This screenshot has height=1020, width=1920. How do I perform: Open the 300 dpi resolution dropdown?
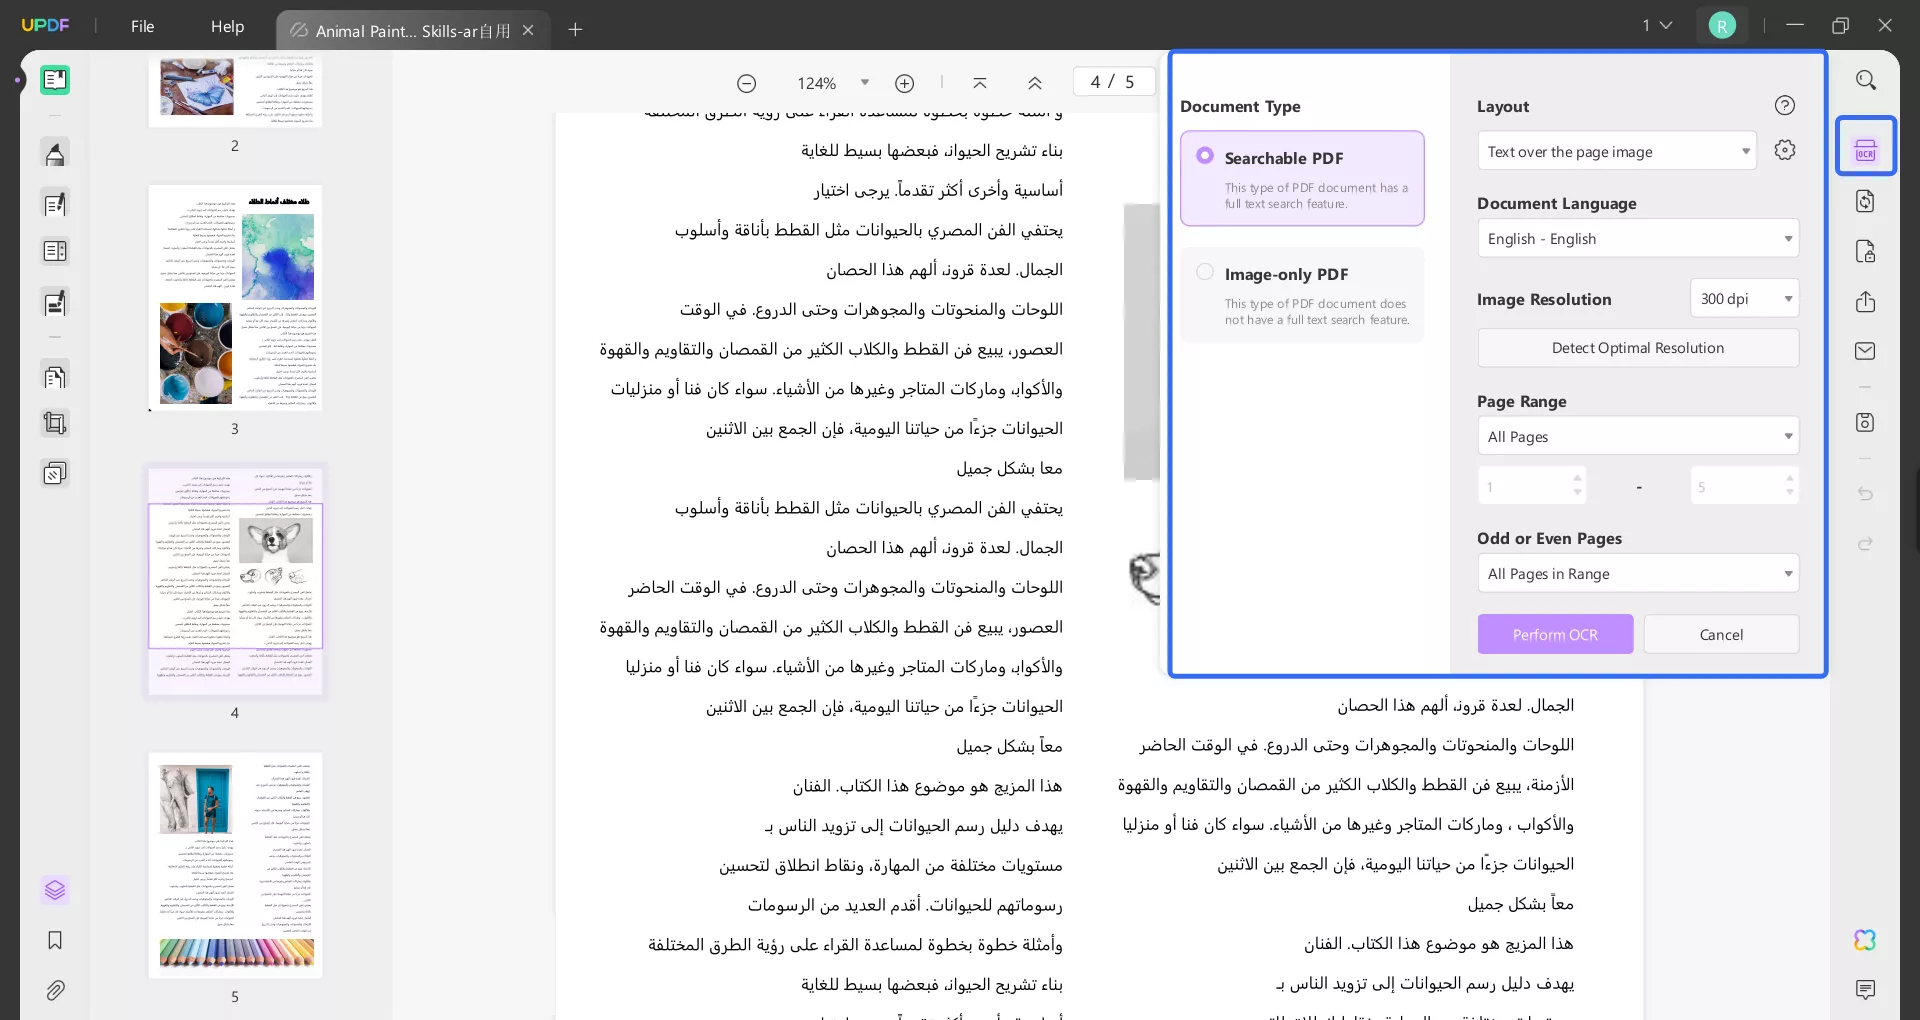[1743, 298]
